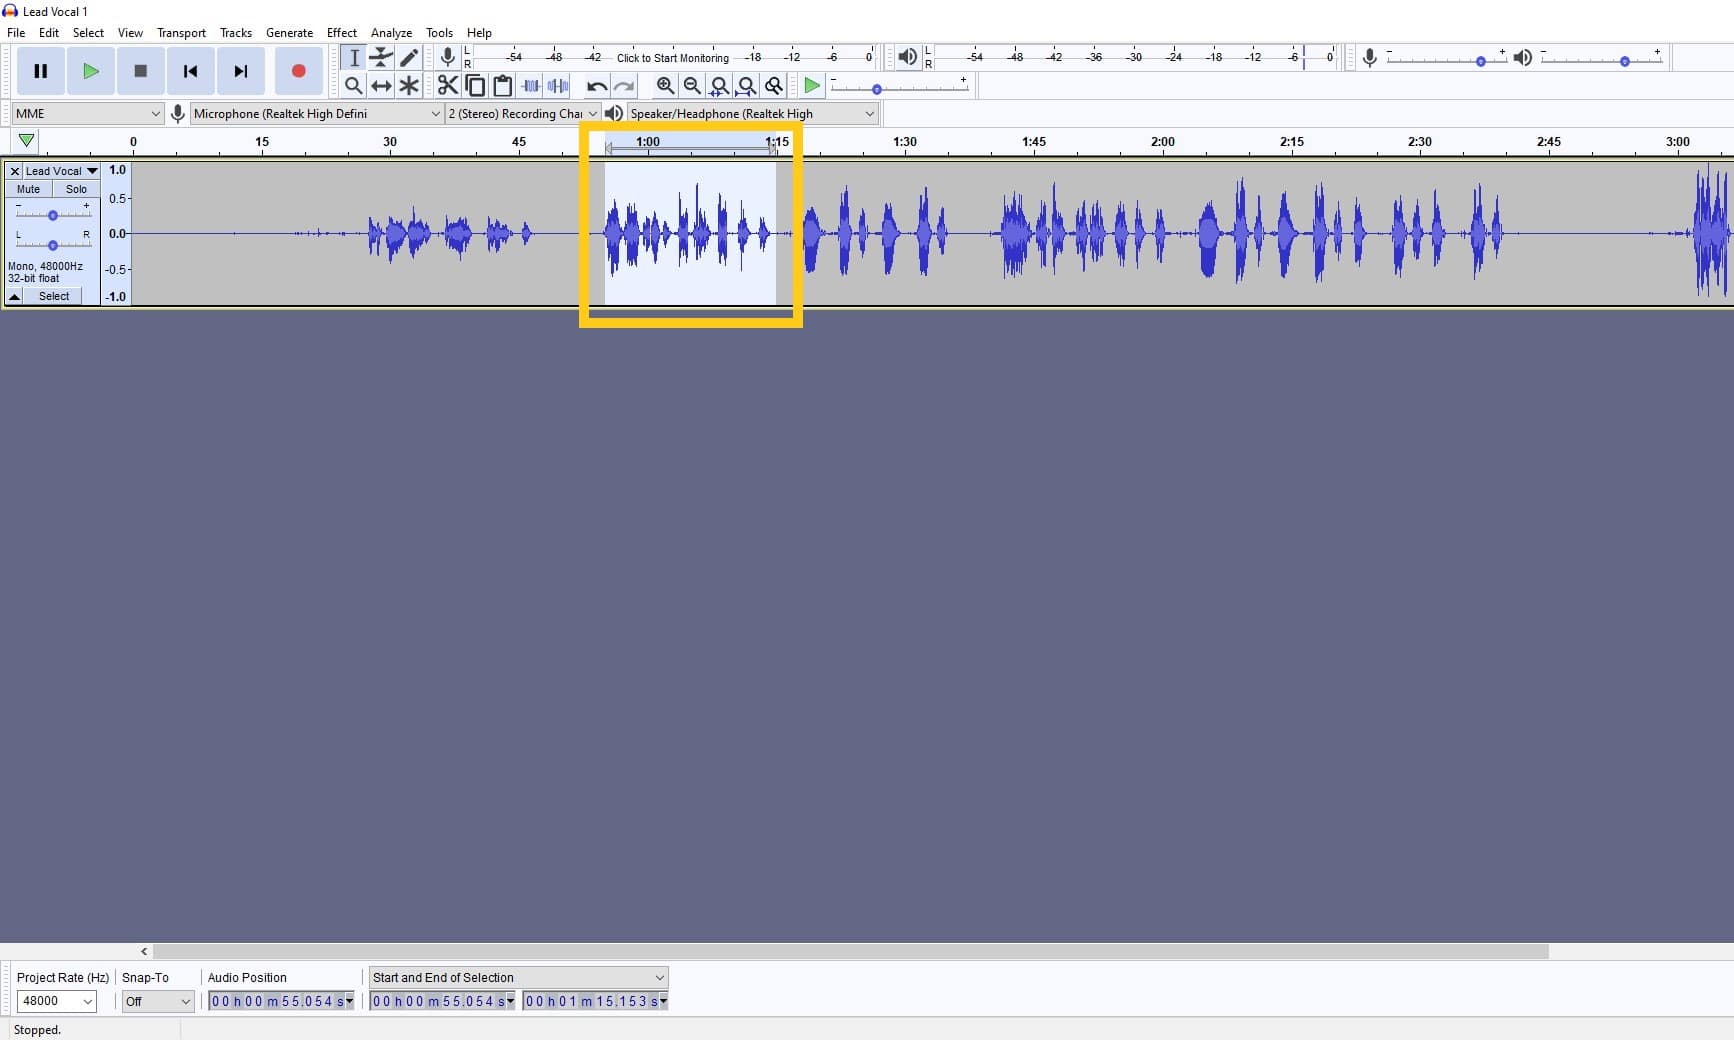This screenshot has height=1040, width=1734.
Task: Trim audio outside selection
Action: (530, 86)
